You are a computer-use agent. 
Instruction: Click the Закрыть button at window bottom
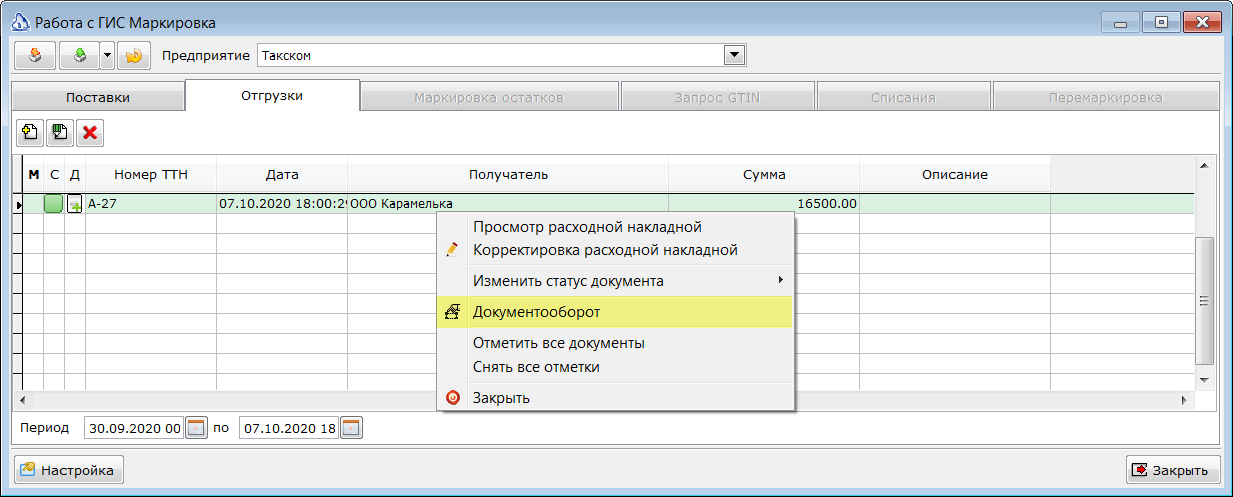[x=1173, y=470]
